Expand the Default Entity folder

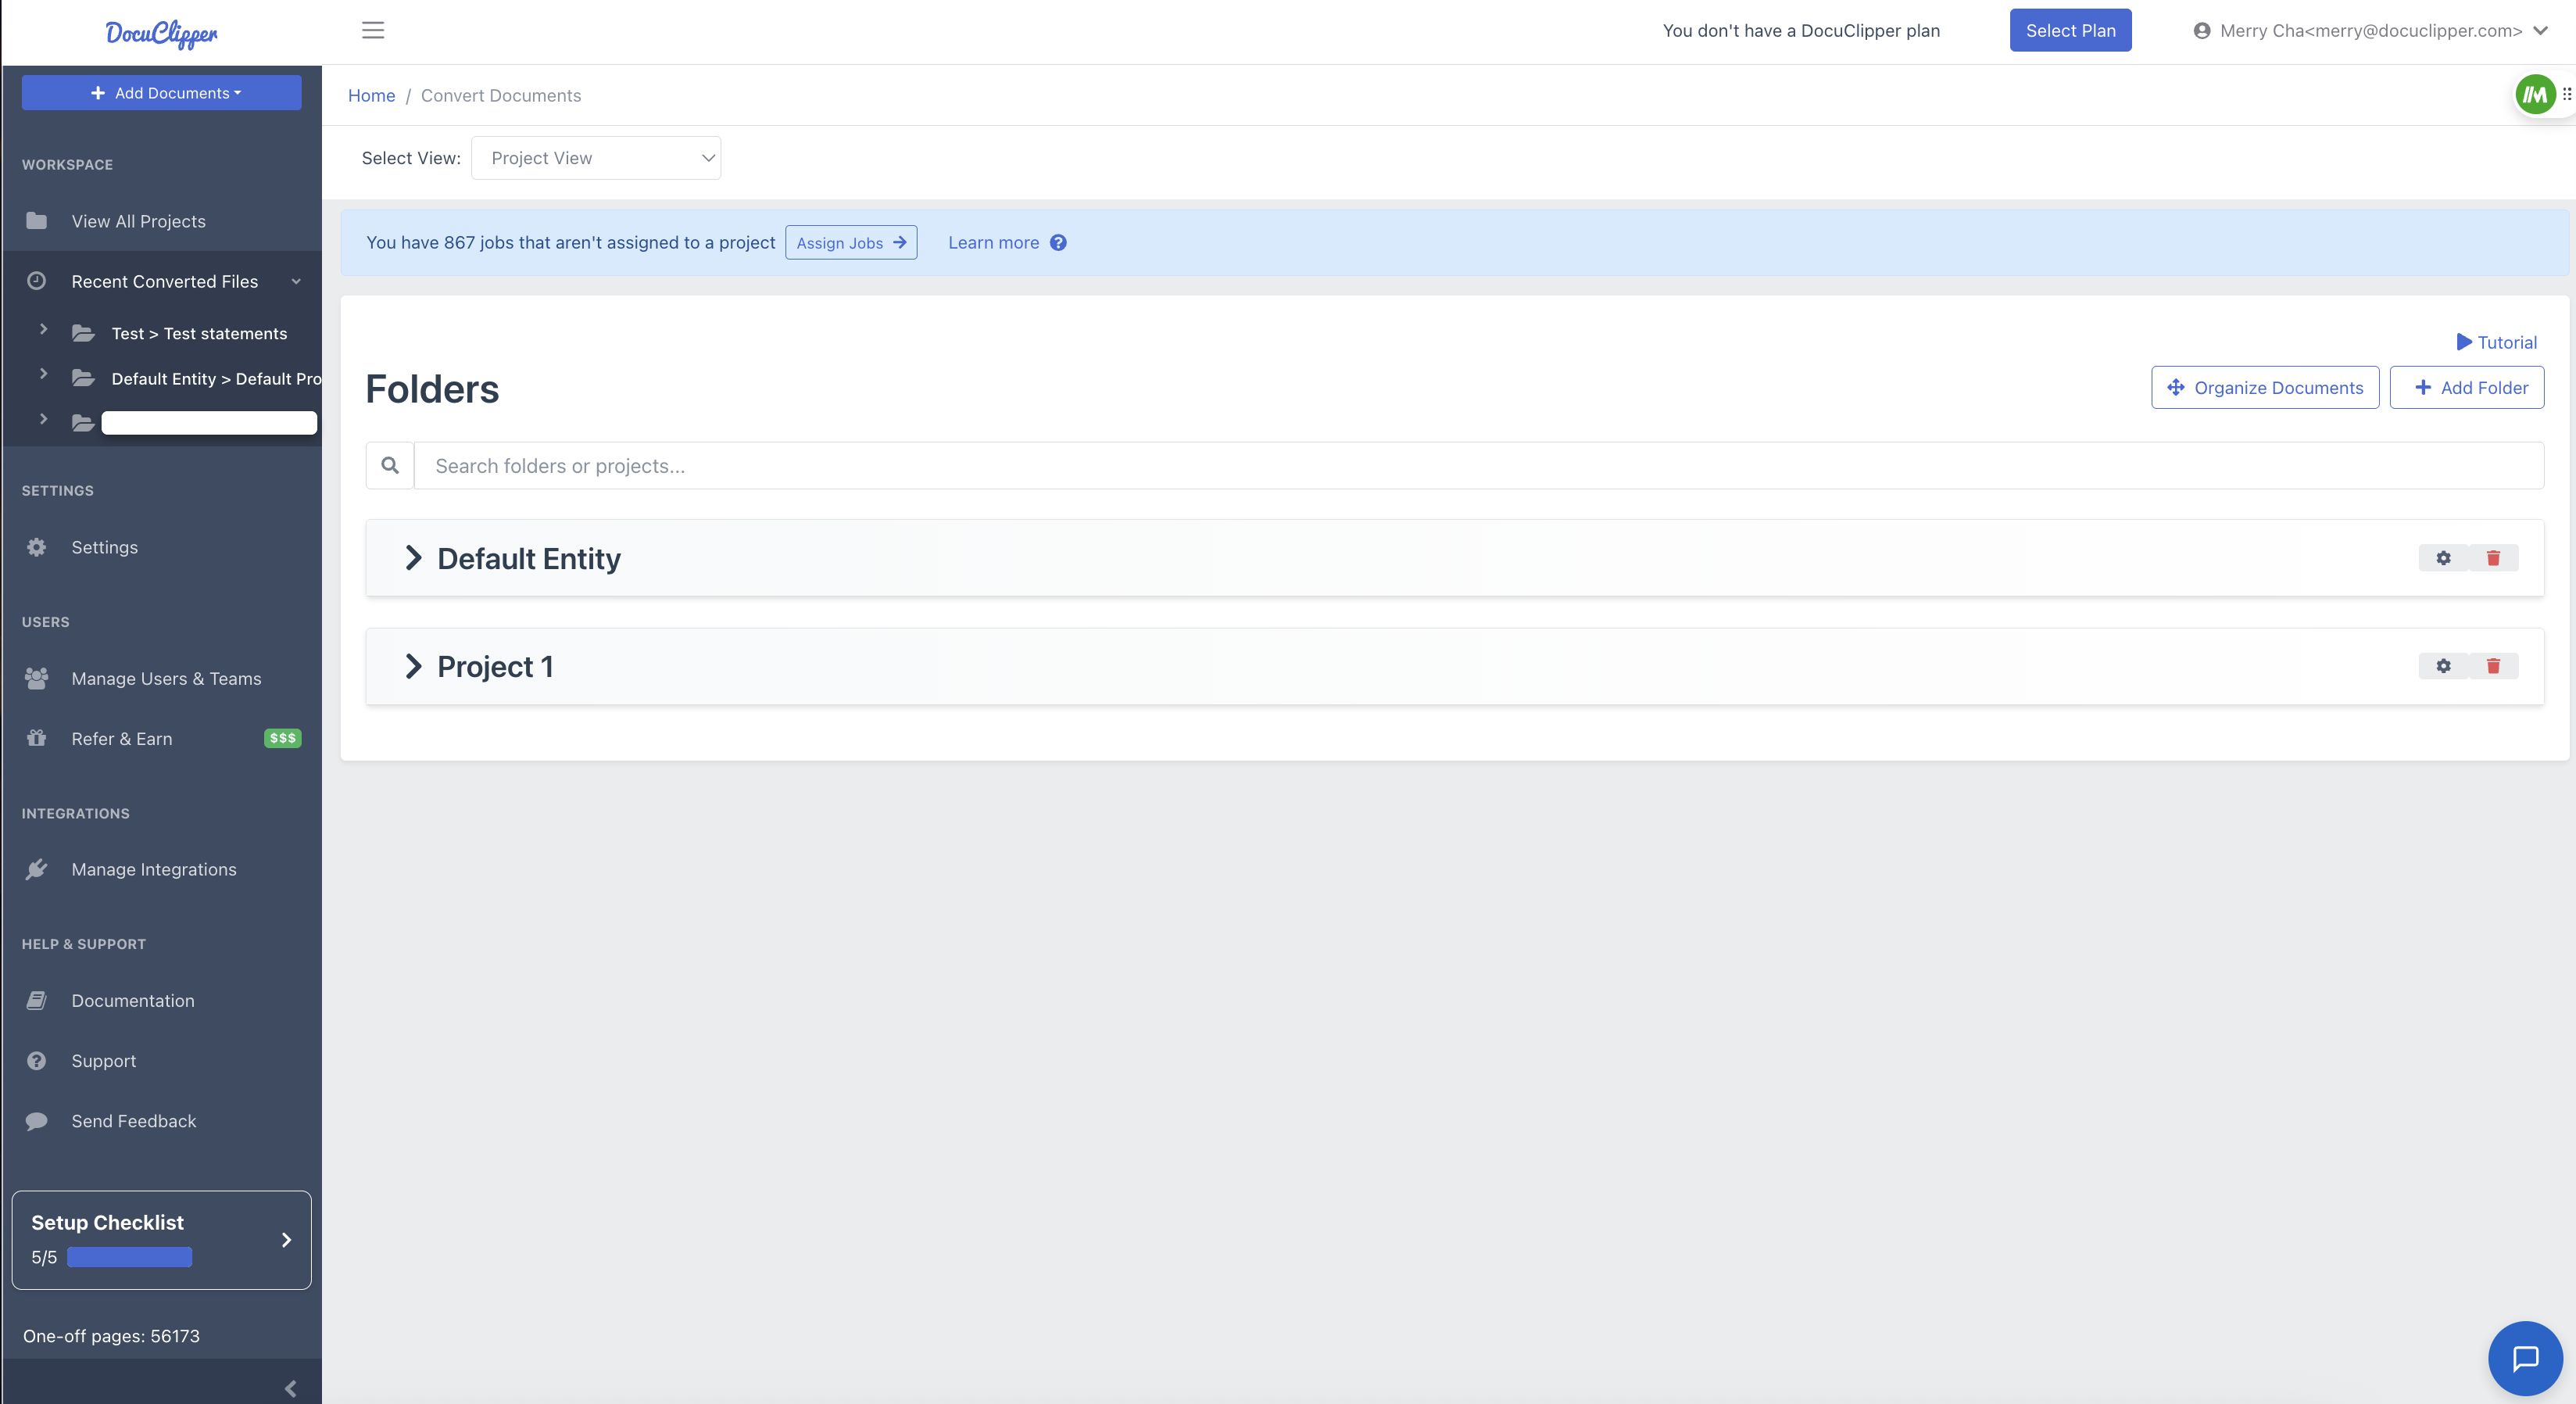point(413,558)
